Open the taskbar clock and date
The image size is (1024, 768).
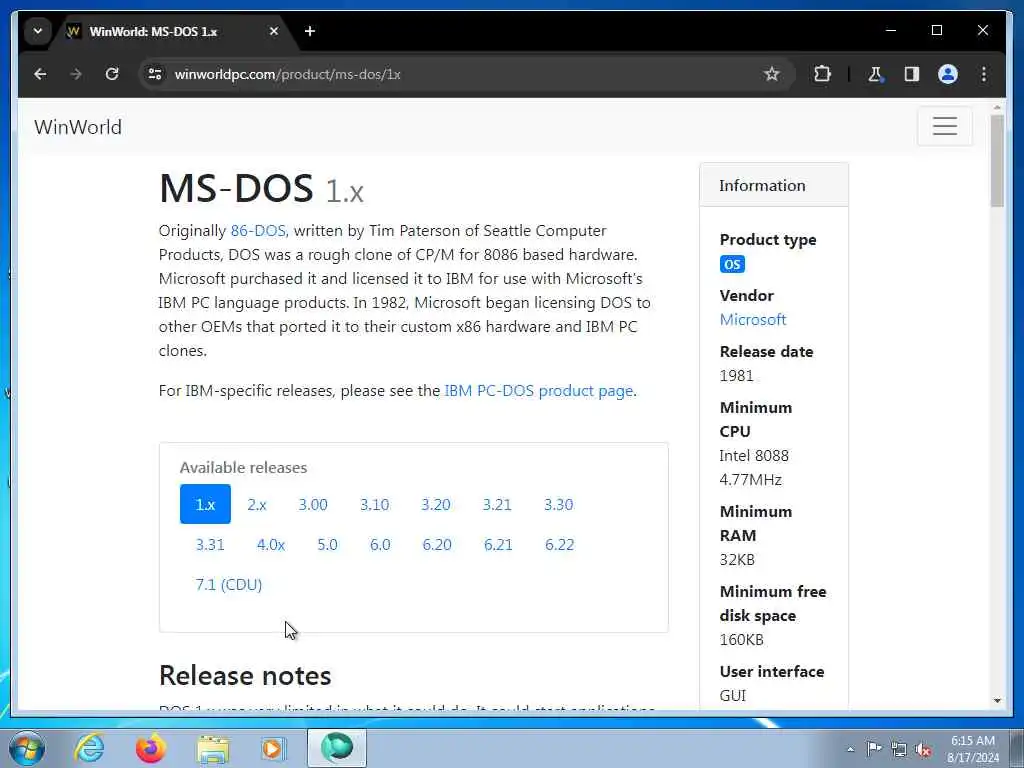[x=973, y=749]
